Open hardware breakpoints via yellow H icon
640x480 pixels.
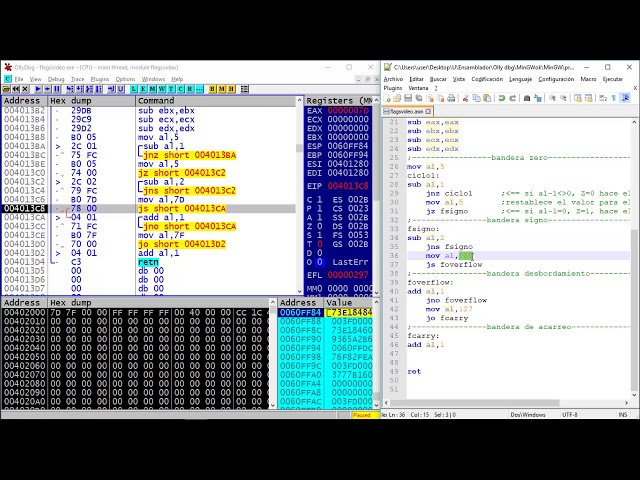click(231, 89)
